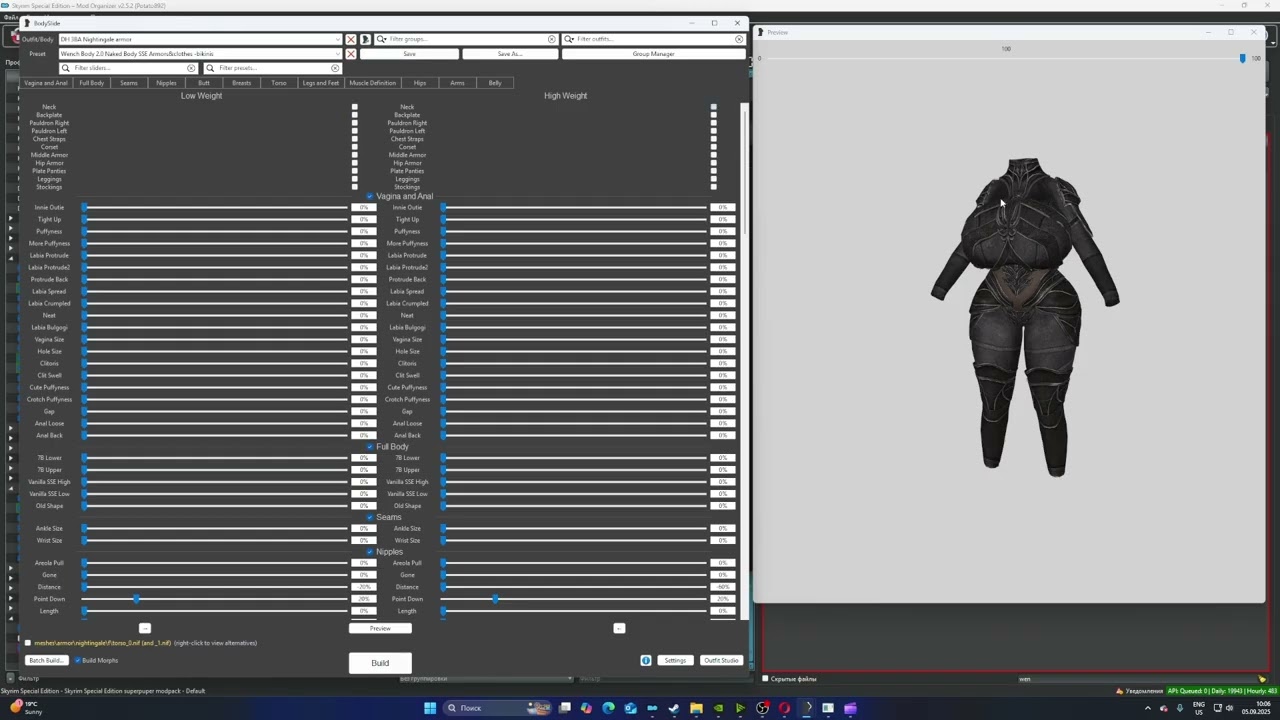Clear the Filter sliders field
1280x720 pixels.
click(191, 68)
